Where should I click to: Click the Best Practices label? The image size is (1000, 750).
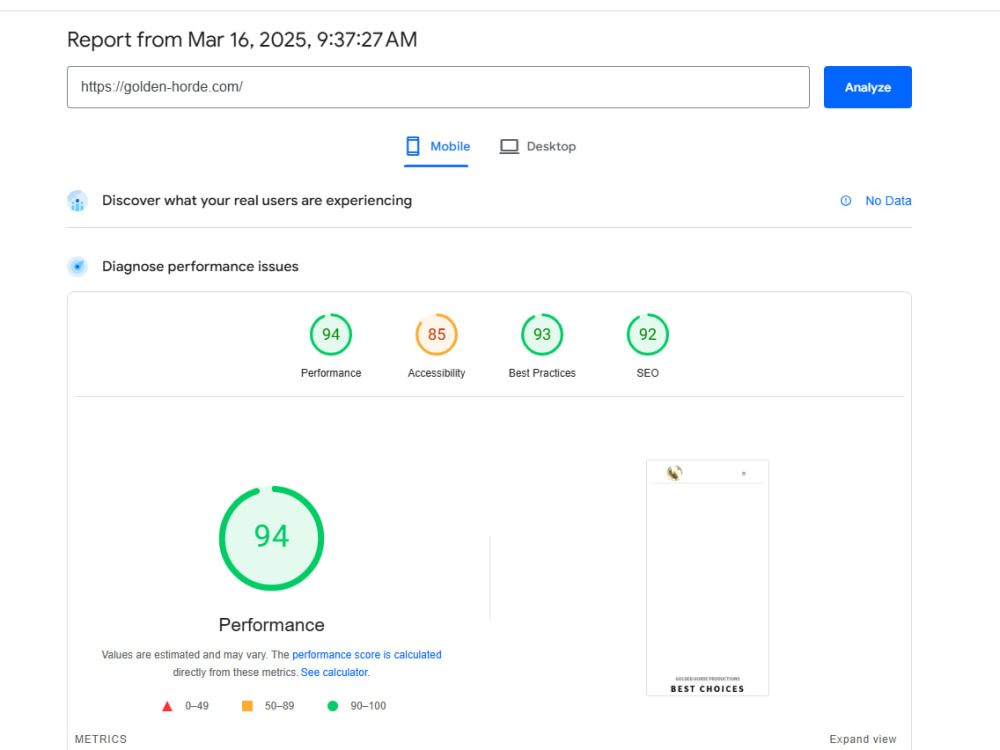(x=542, y=373)
